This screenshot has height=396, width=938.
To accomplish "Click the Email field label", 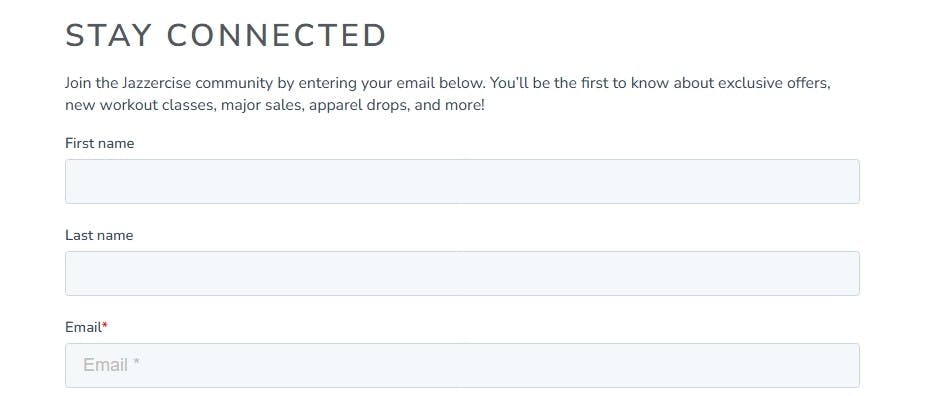I will 83,327.
